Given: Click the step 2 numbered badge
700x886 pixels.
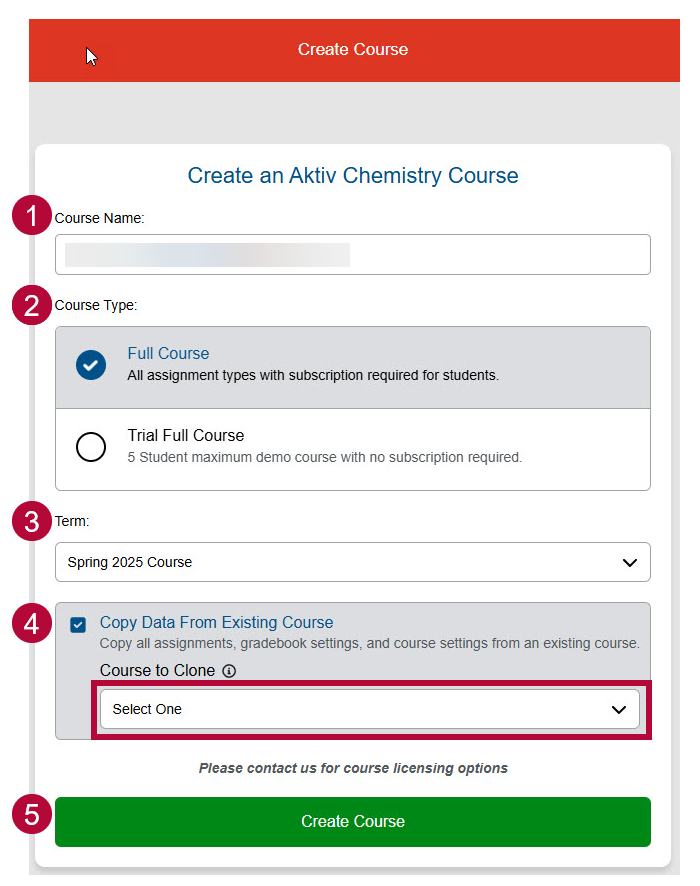Looking at the screenshot, I should (32, 305).
